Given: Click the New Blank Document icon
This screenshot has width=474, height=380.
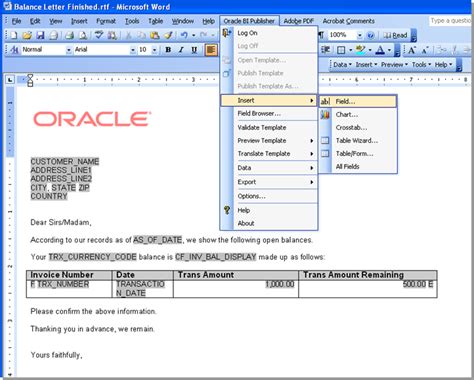Looking at the screenshot, I should coord(14,35).
